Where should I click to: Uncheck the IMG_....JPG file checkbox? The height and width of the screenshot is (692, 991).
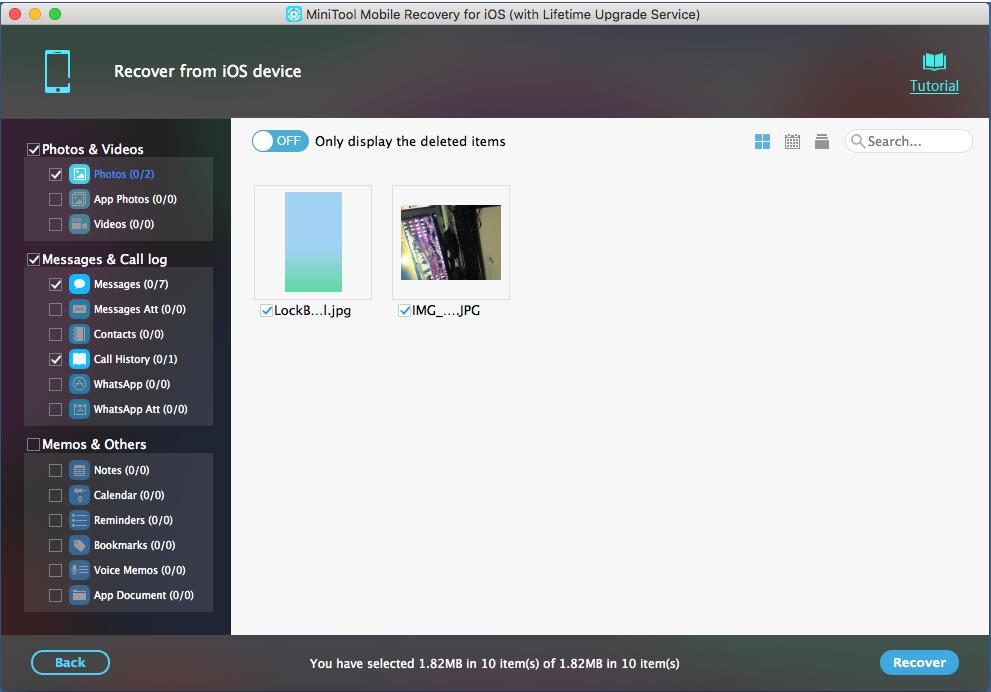point(404,310)
